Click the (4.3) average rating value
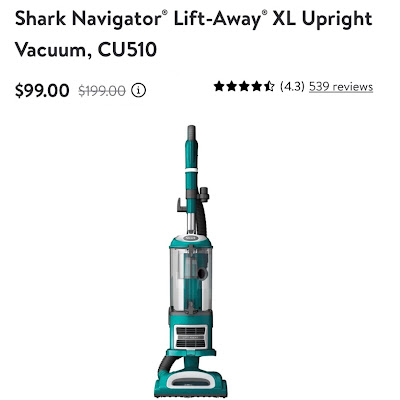The width and height of the screenshot is (400, 400). [292, 87]
